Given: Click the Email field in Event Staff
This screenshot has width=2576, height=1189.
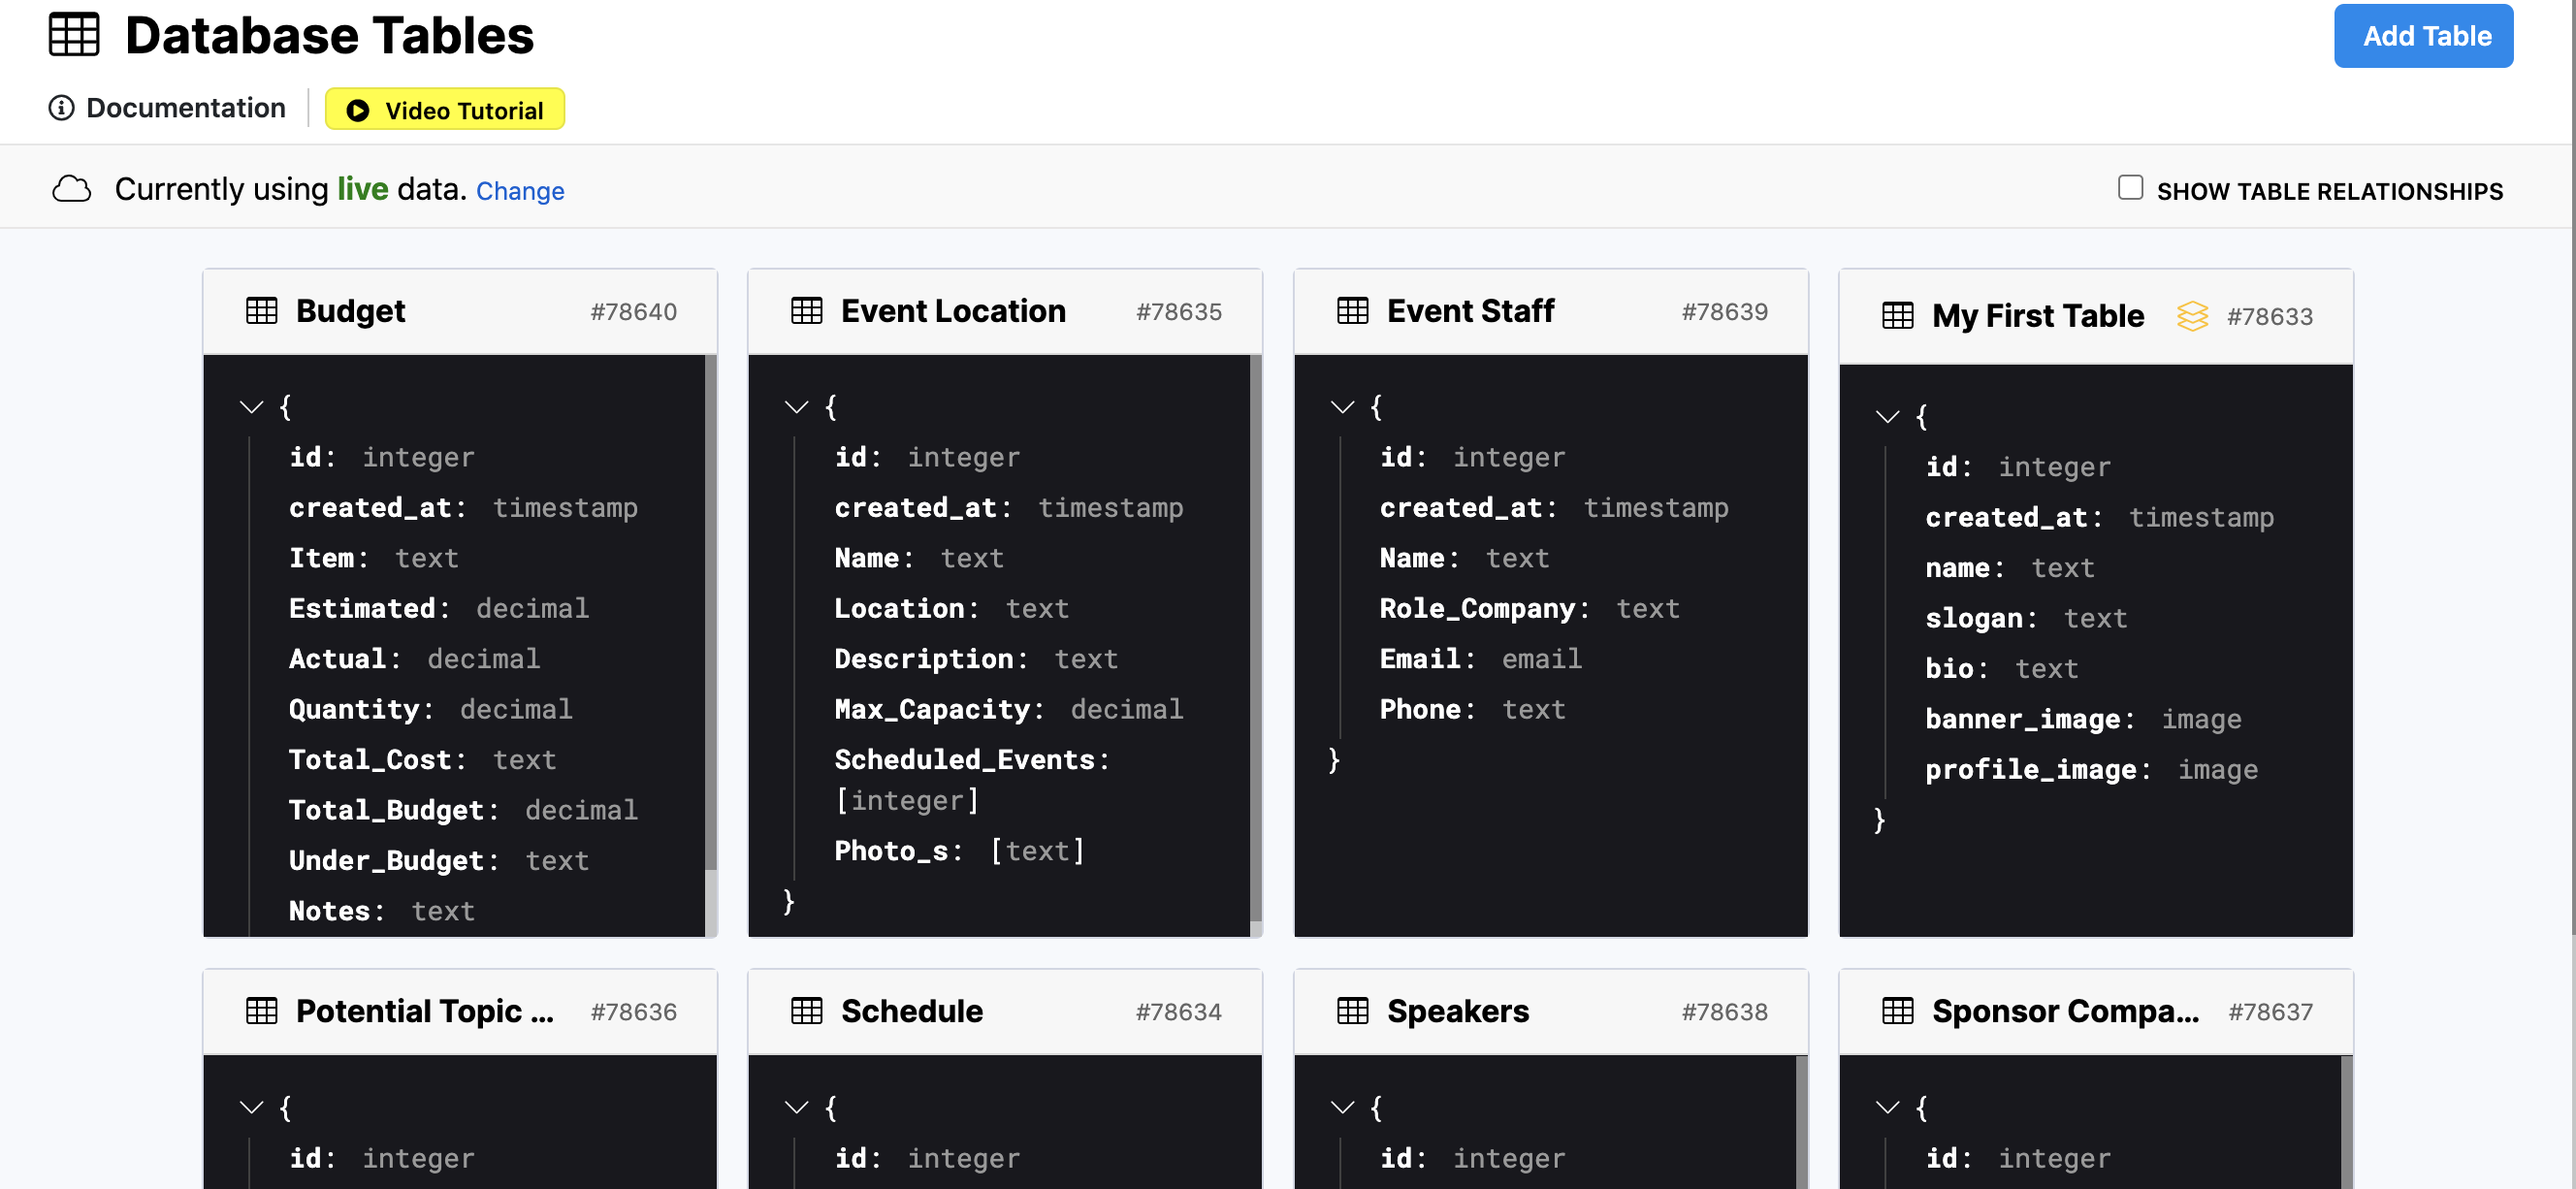Looking at the screenshot, I should pyautogui.click(x=1481, y=659).
